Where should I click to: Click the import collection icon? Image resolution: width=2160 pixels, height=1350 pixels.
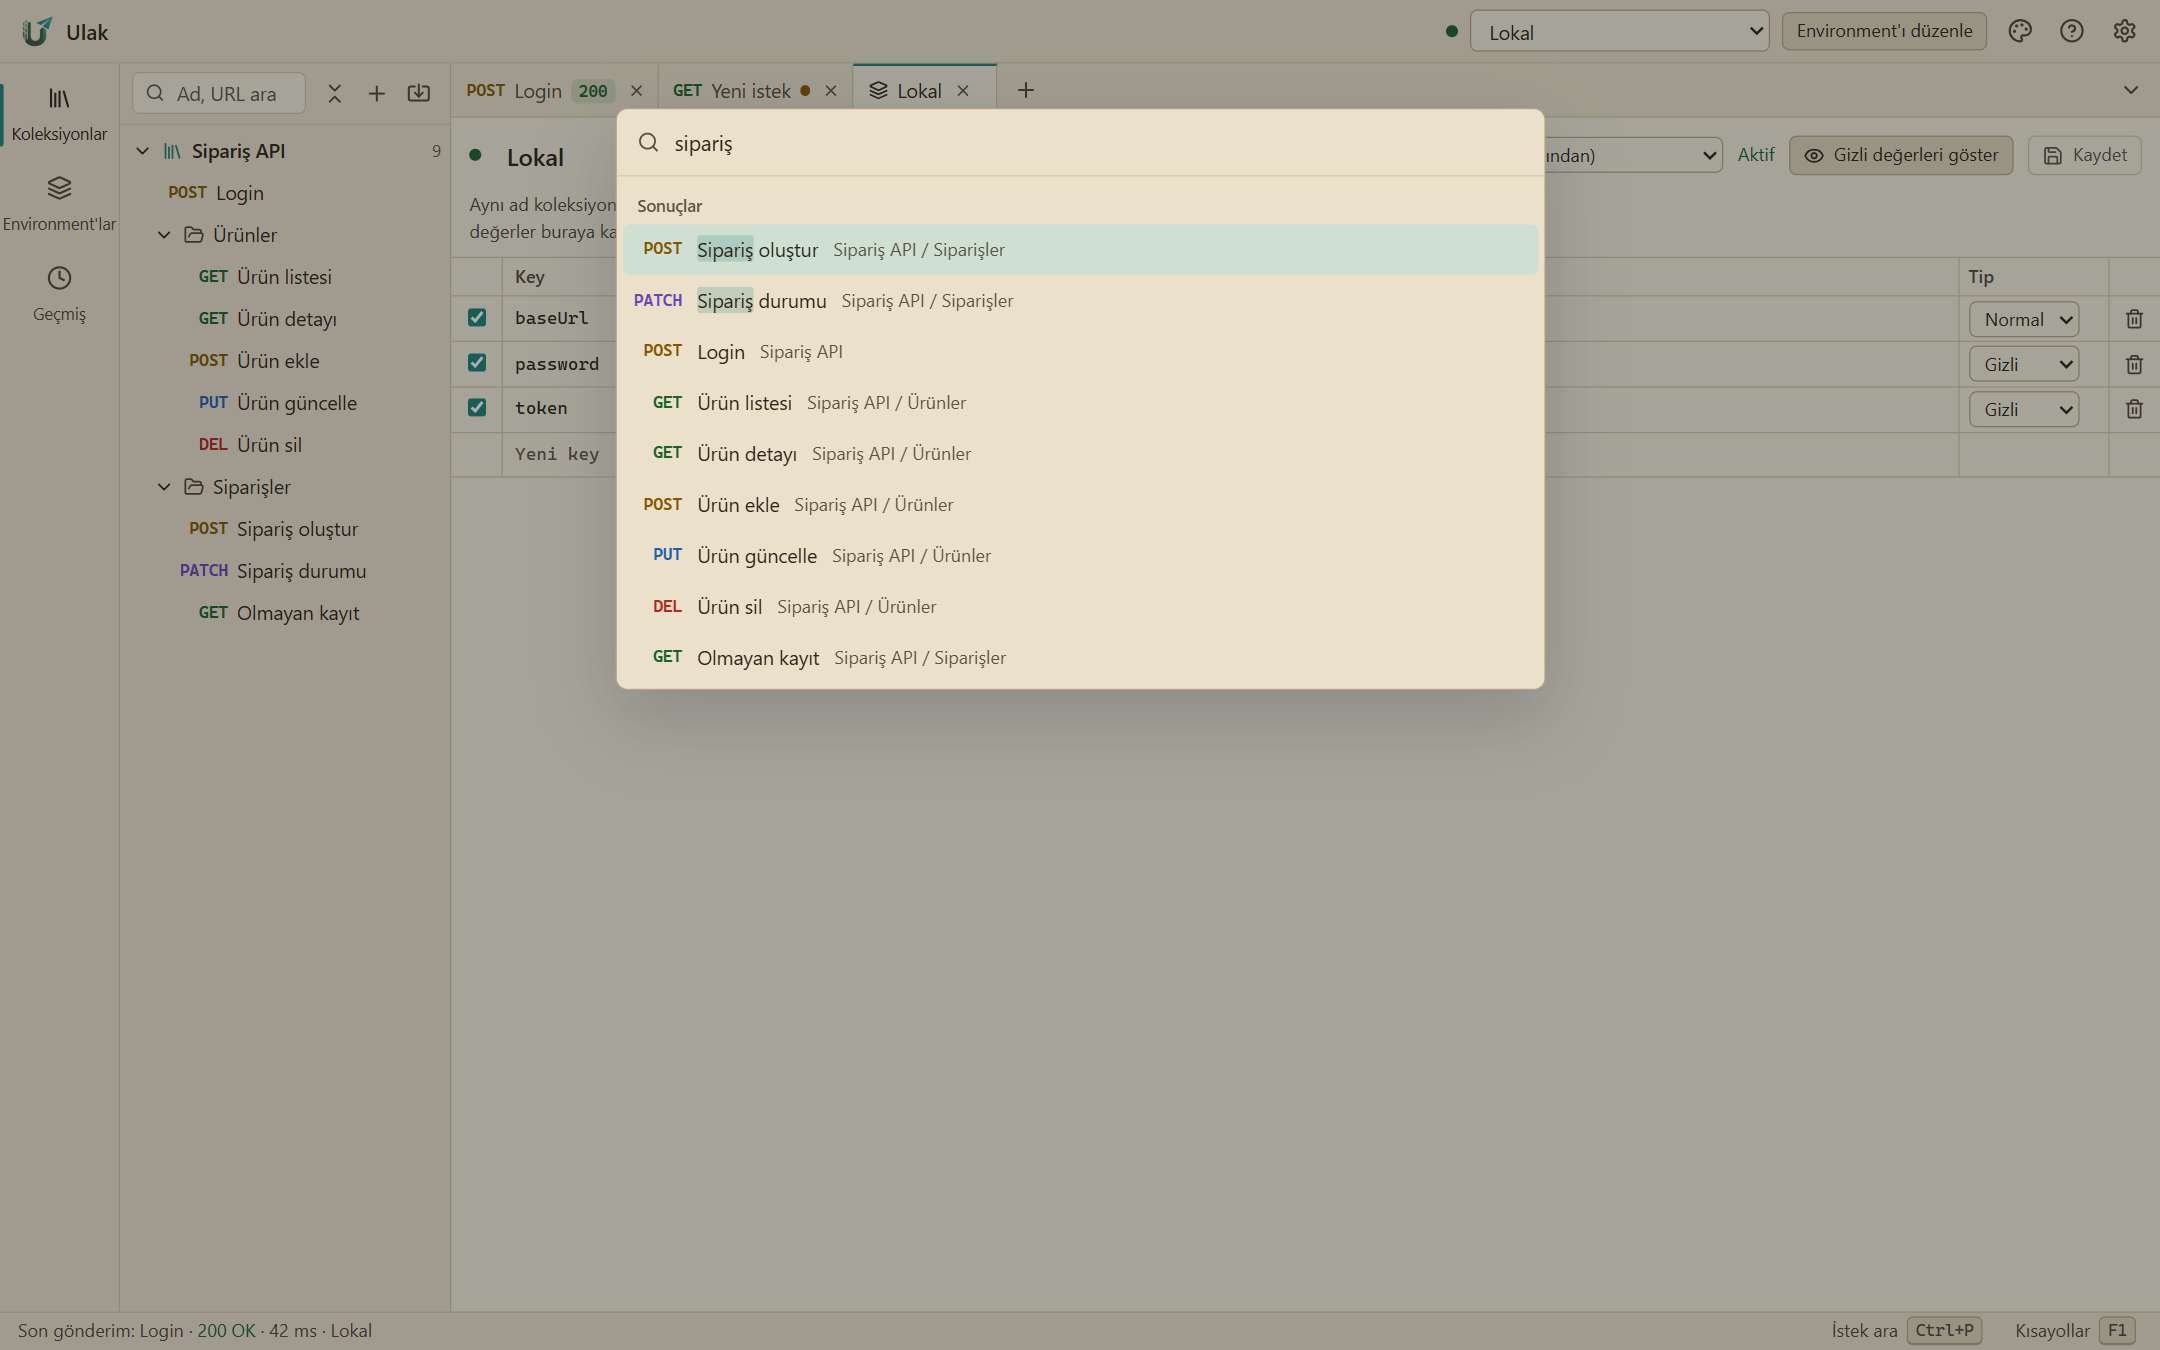pyautogui.click(x=419, y=93)
